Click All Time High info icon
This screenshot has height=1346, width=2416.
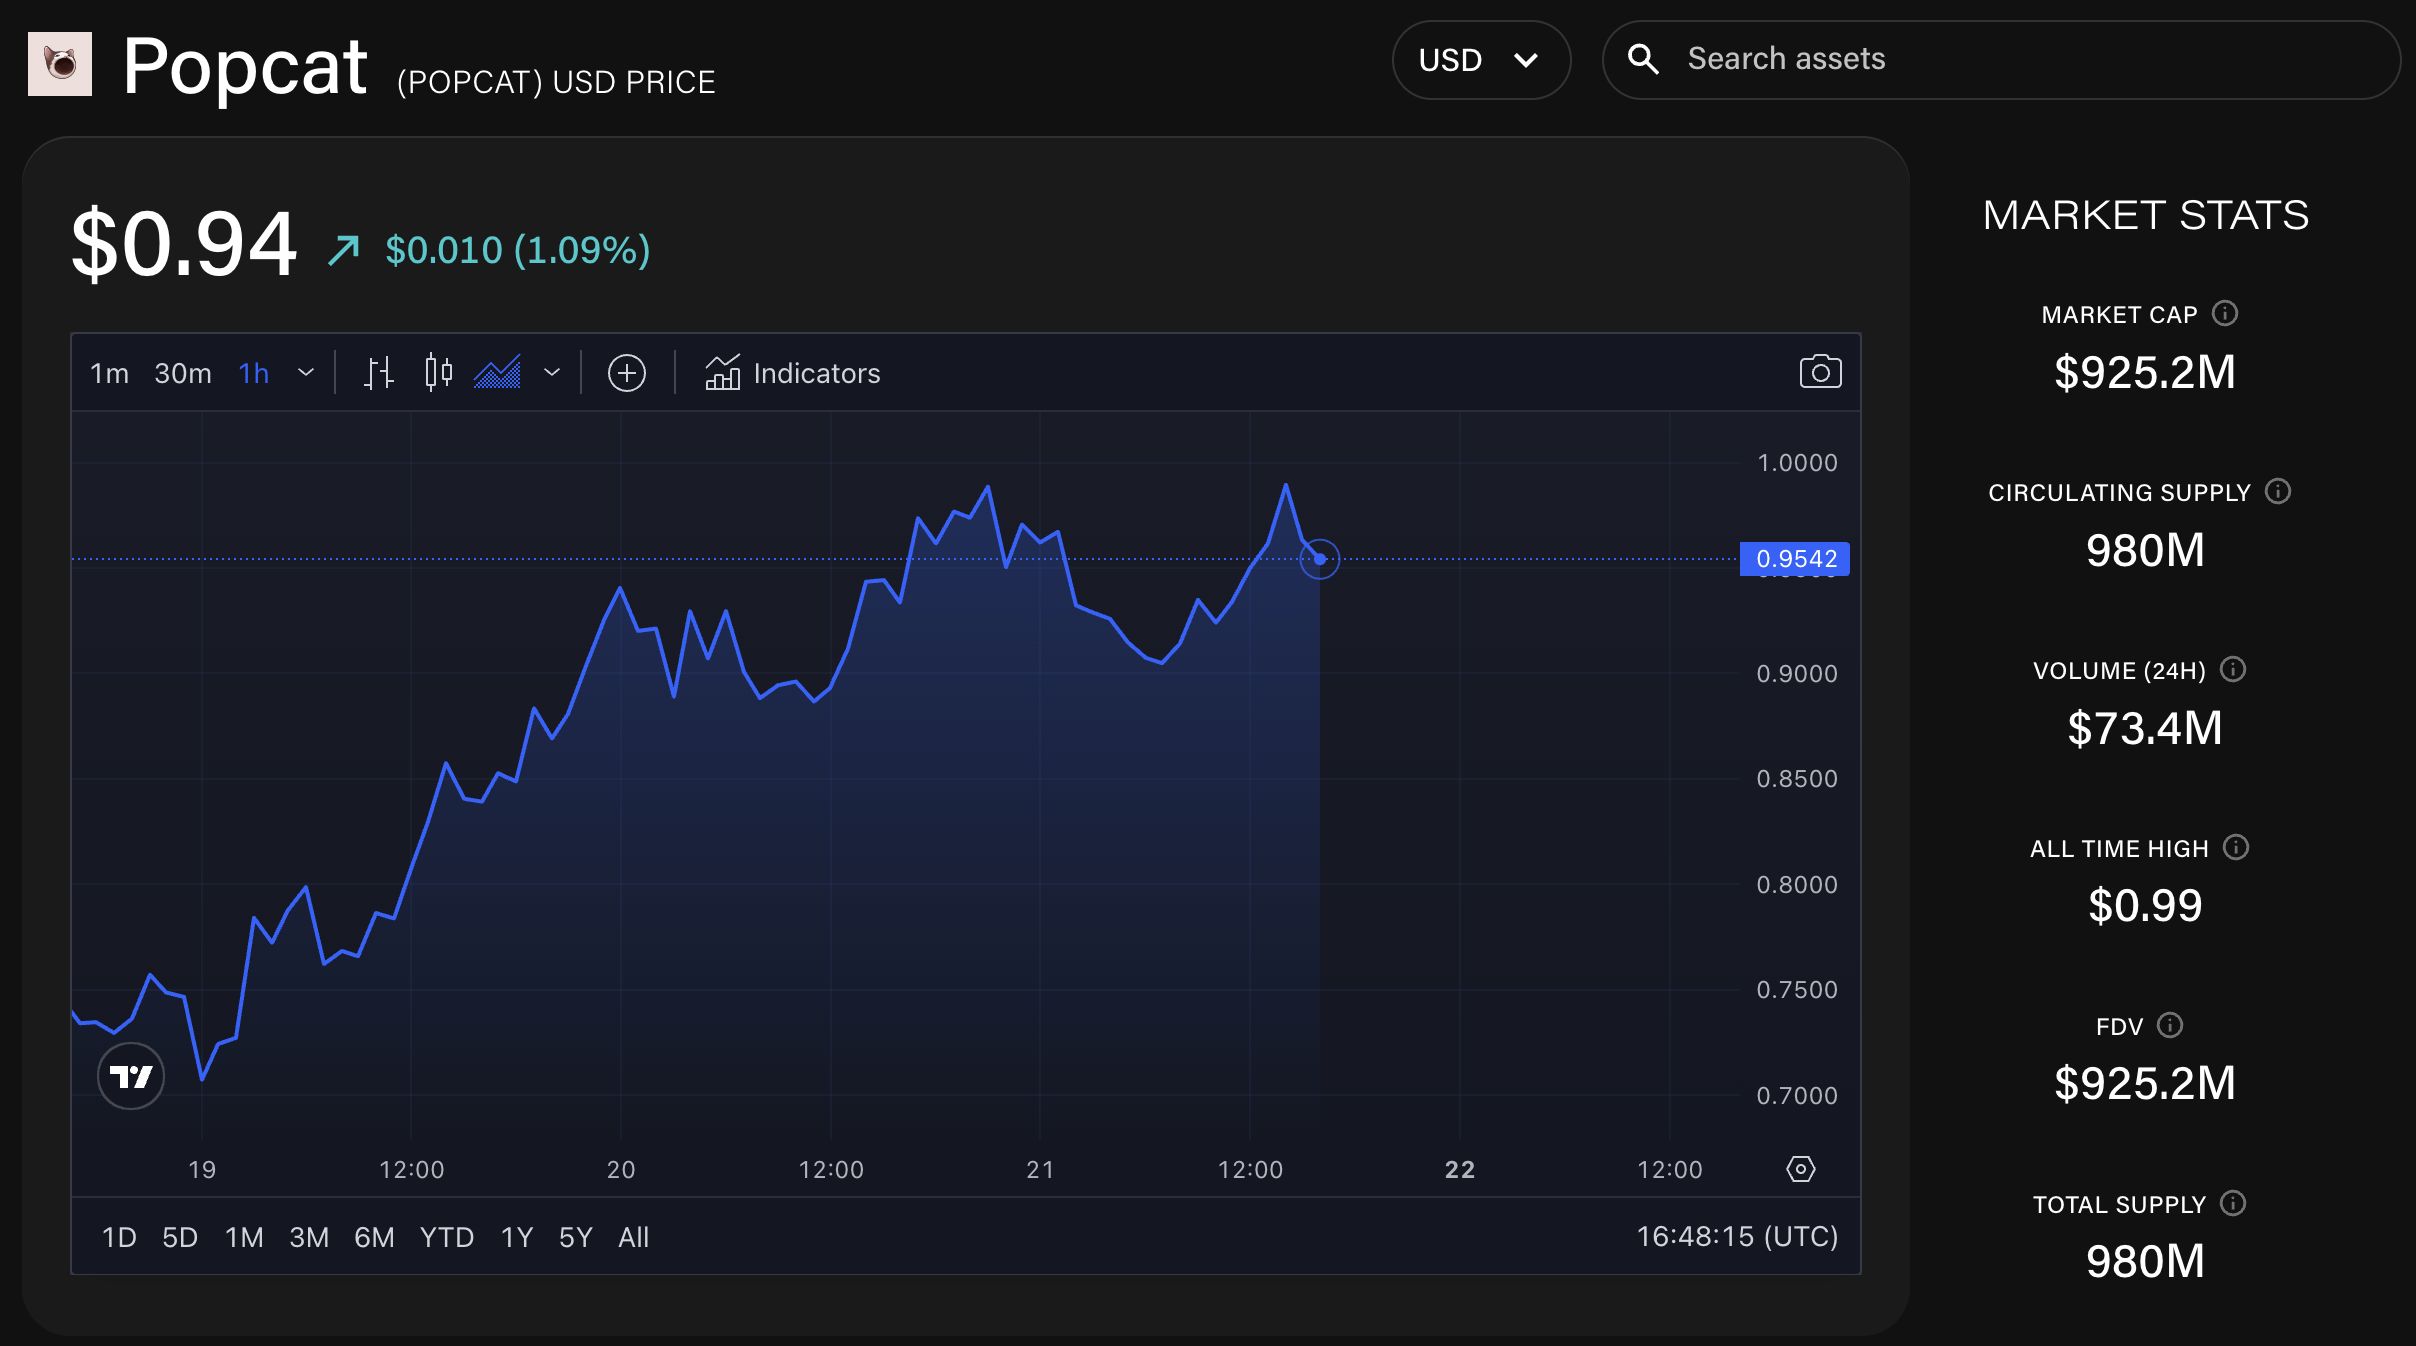point(2236,847)
